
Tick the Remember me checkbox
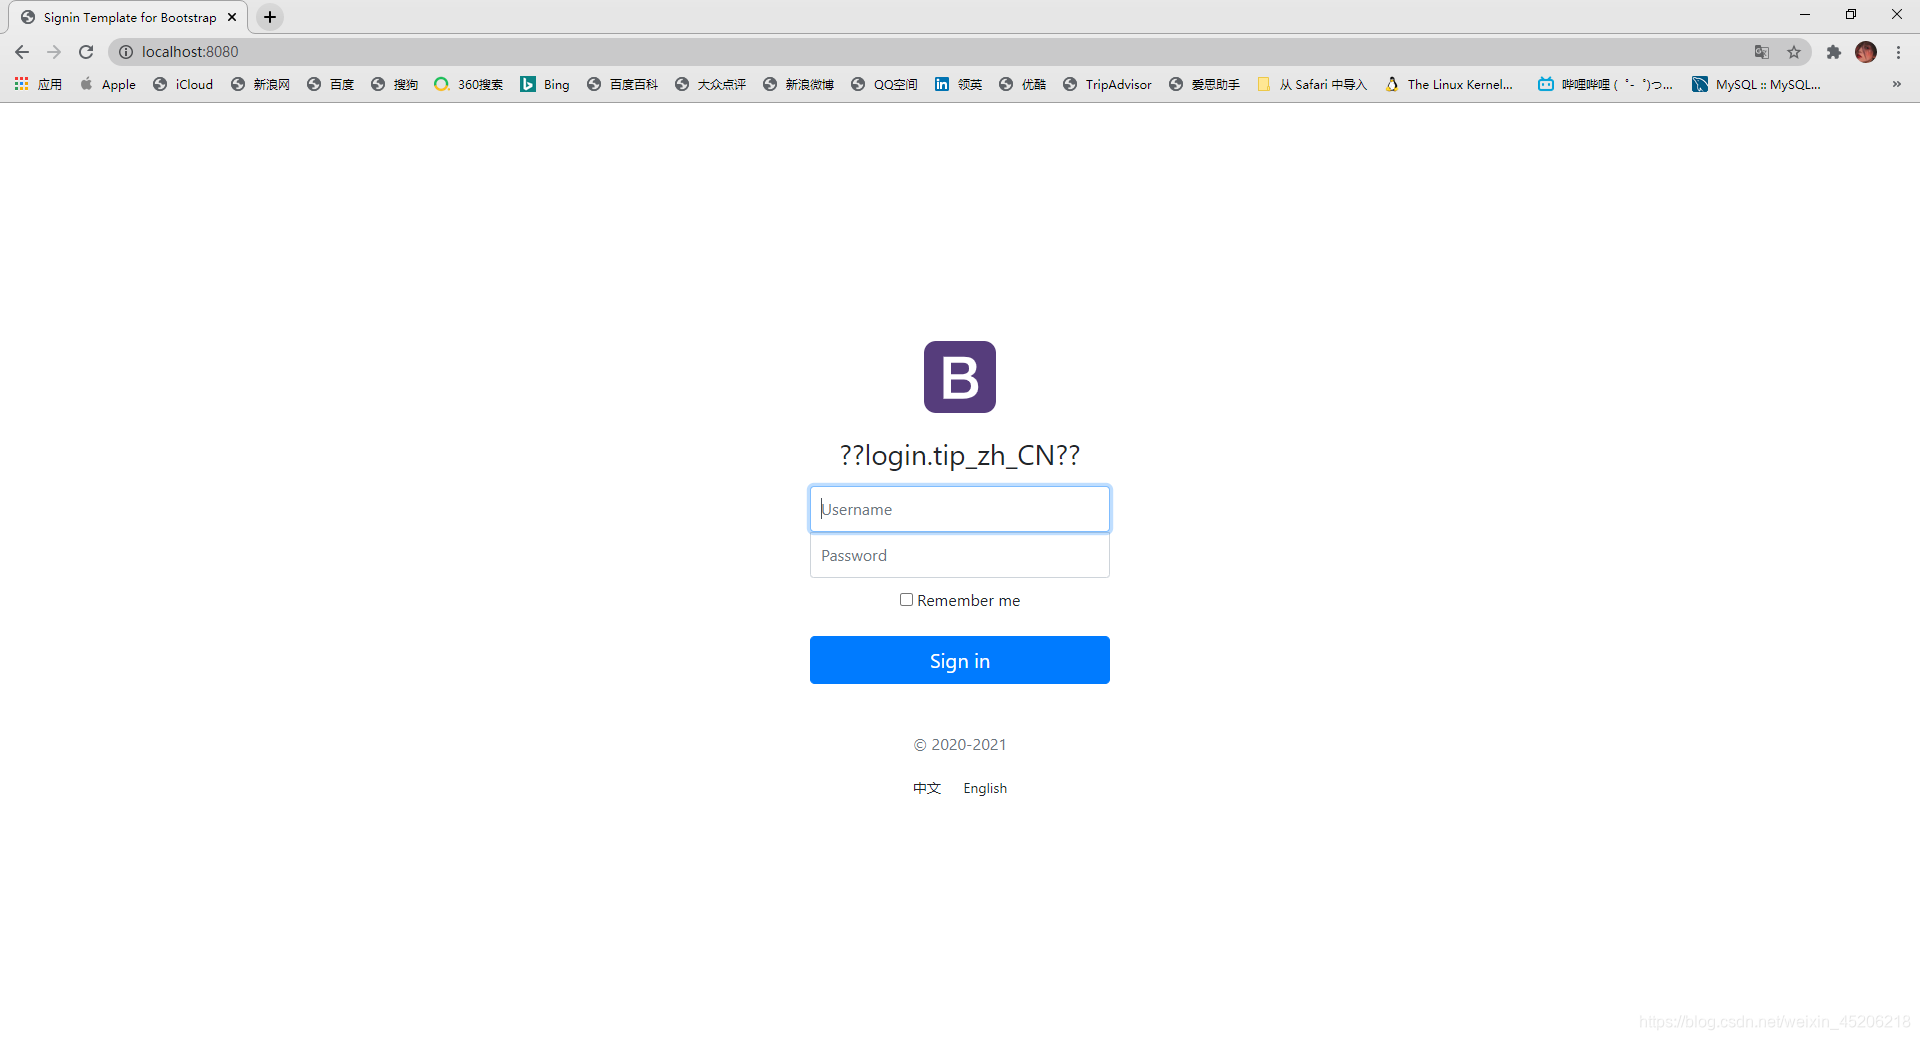(906, 600)
